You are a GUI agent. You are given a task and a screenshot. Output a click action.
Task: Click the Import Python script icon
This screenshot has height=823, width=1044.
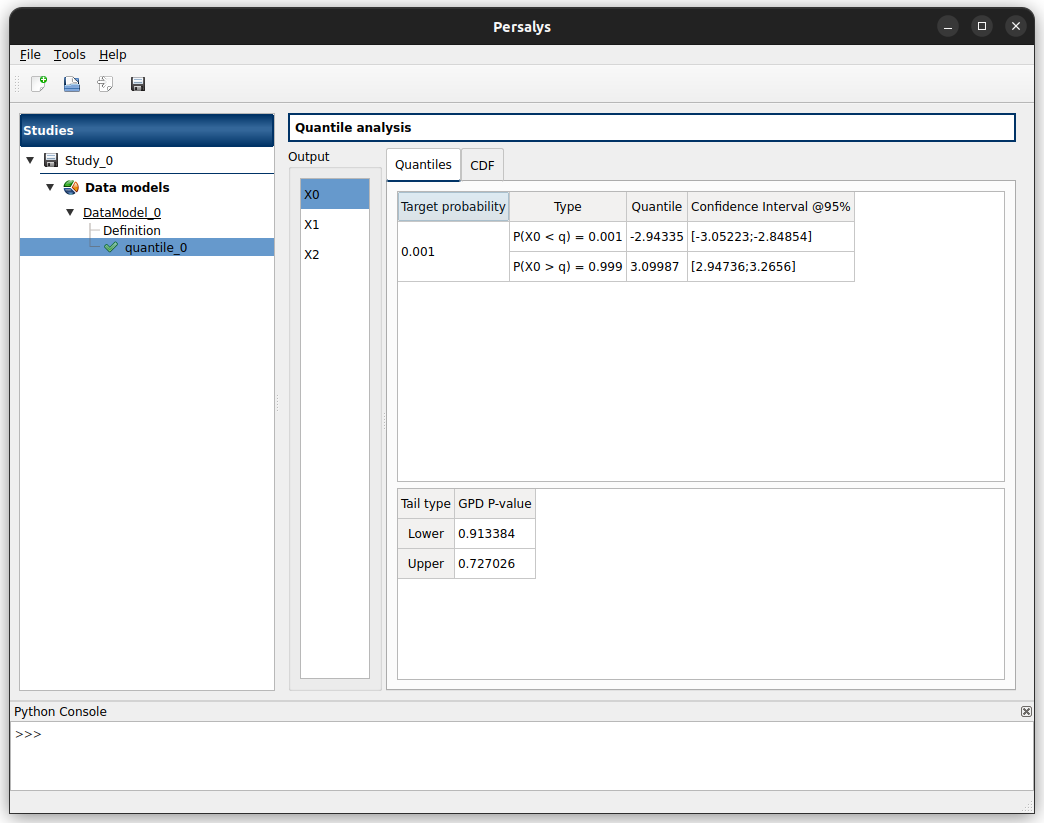(x=105, y=84)
